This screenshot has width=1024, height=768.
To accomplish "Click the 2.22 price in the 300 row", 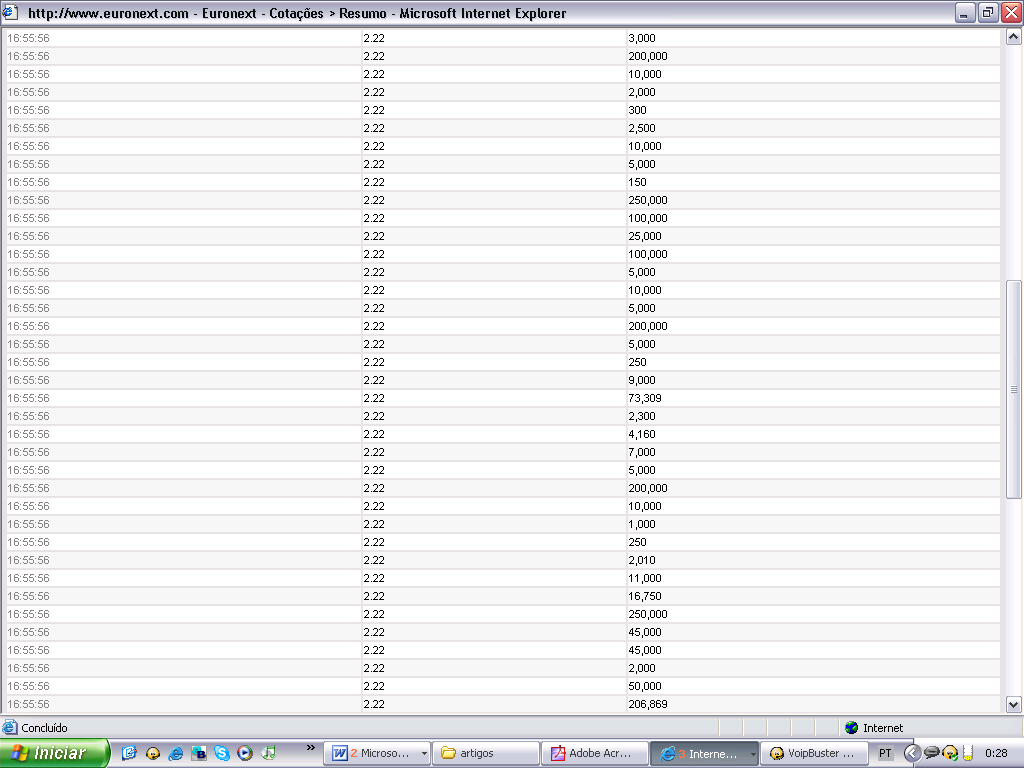I will (374, 110).
